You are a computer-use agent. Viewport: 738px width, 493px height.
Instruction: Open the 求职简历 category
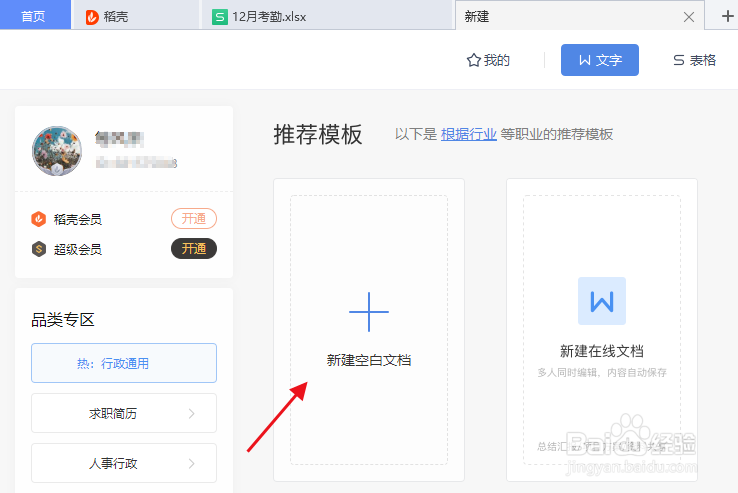coord(124,413)
